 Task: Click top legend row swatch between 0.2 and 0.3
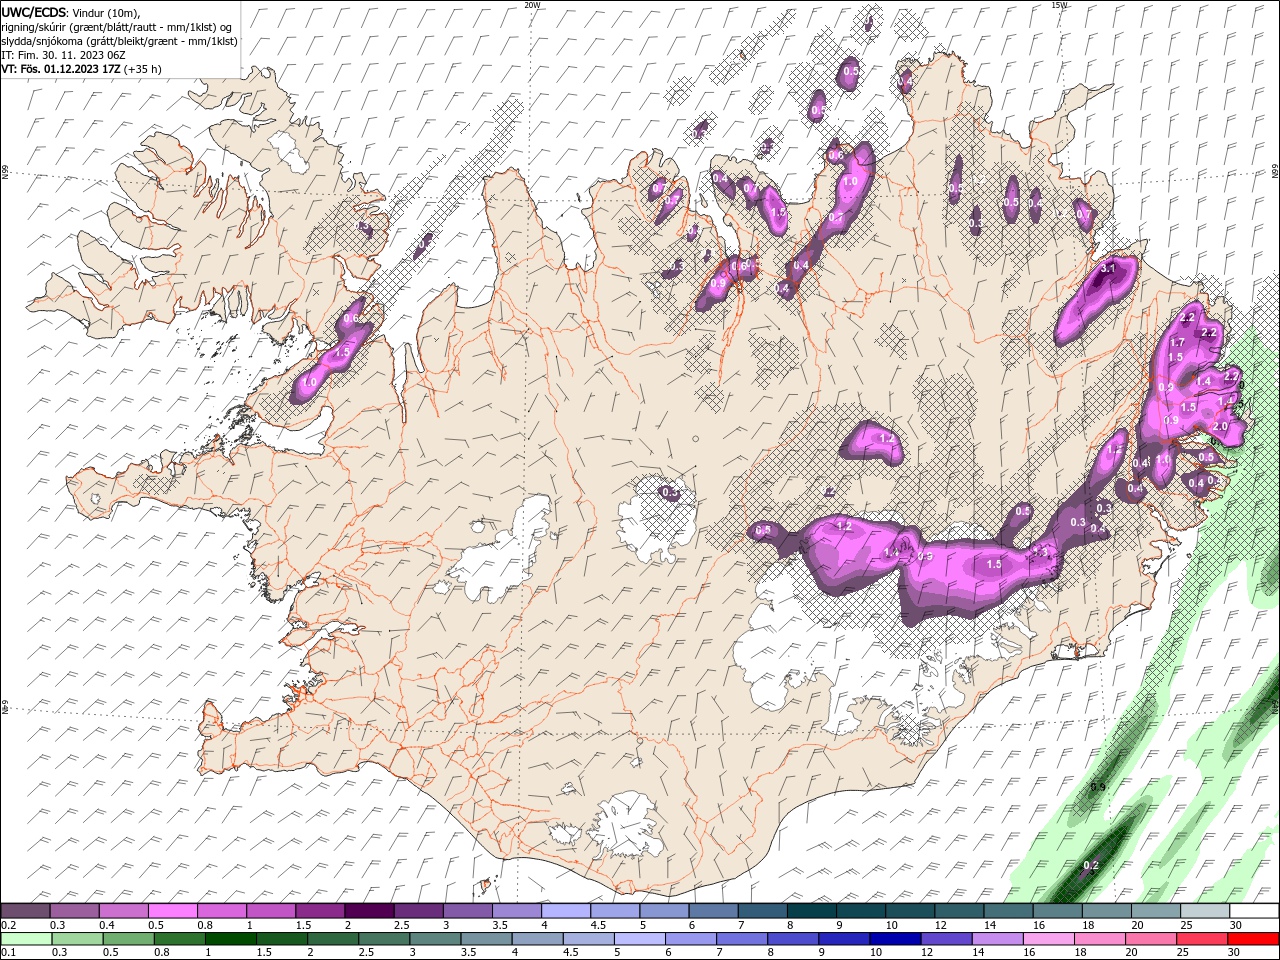(x=25, y=911)
